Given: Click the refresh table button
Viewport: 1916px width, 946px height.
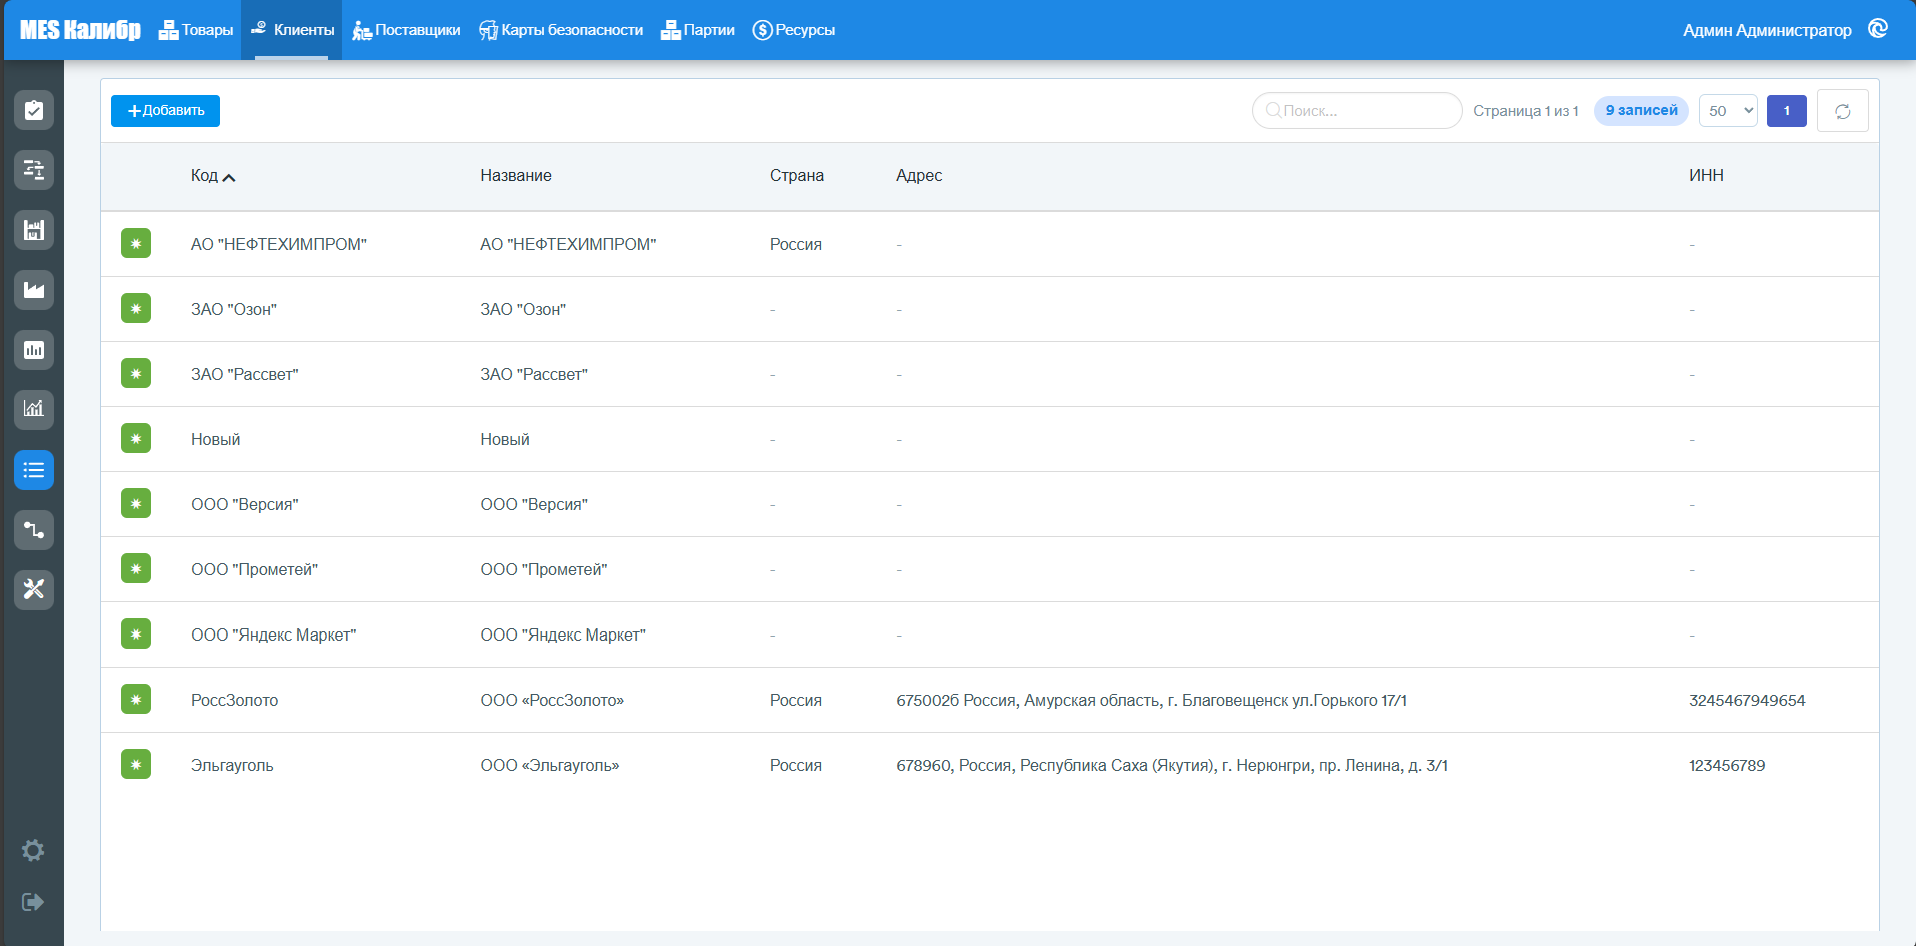Looking at the screenshot, I should pos(1842,111).
